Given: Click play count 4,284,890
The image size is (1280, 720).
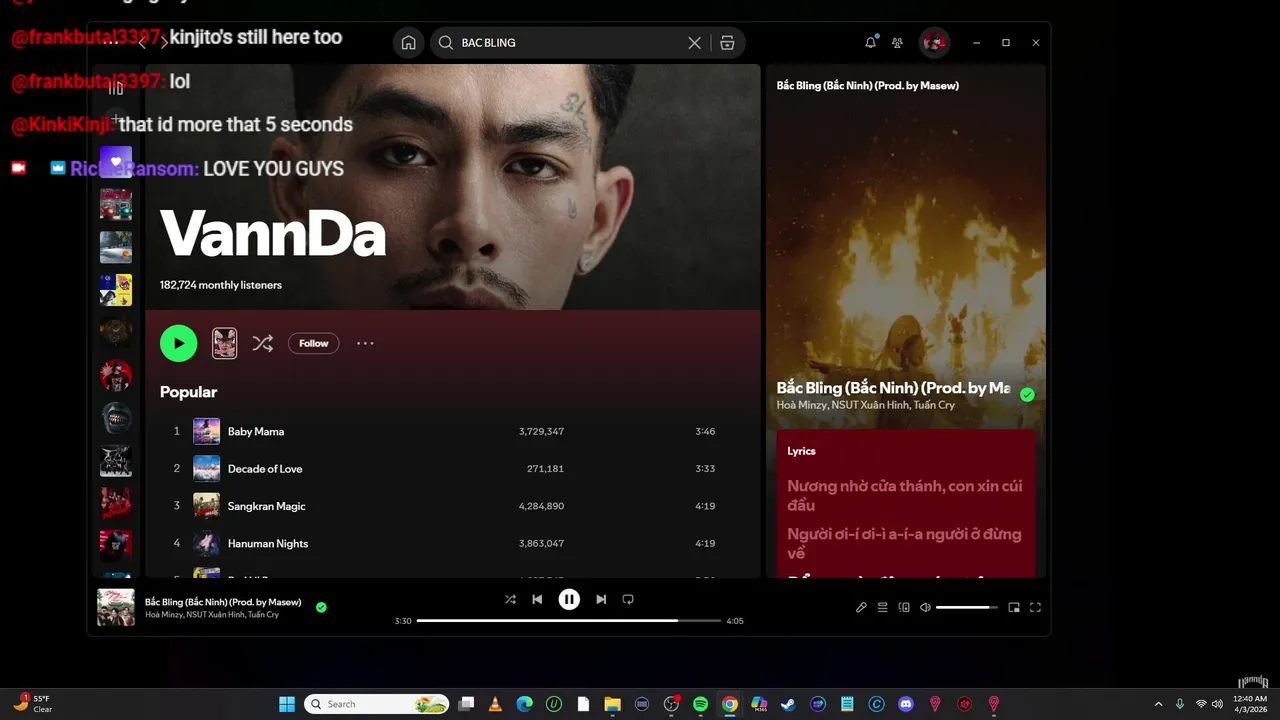Looking at the screenshot, I should [x=541, y=506].
